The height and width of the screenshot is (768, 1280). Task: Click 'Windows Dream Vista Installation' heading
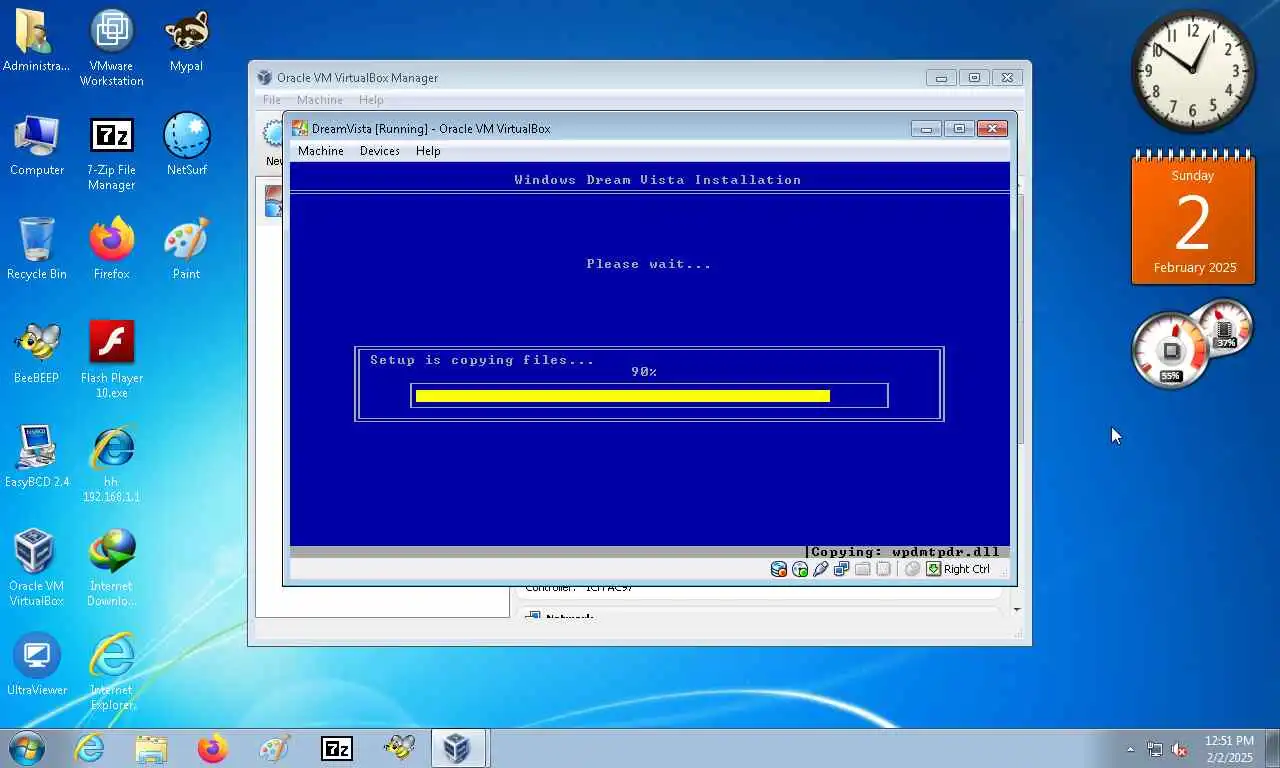pos(658,180)
